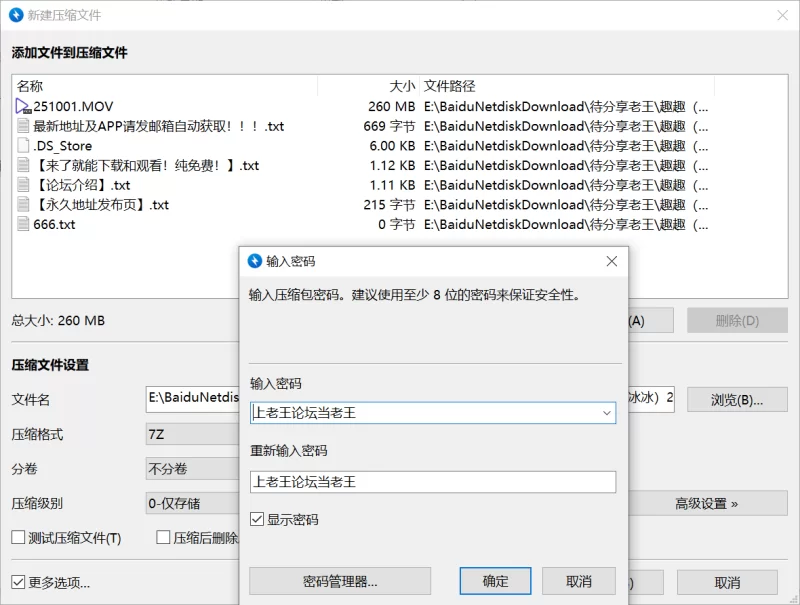Viewport: 800px width, 605px height.
Task: Open the 密码管理器 button
Action: pyautogui.click(x=340, y=581)
